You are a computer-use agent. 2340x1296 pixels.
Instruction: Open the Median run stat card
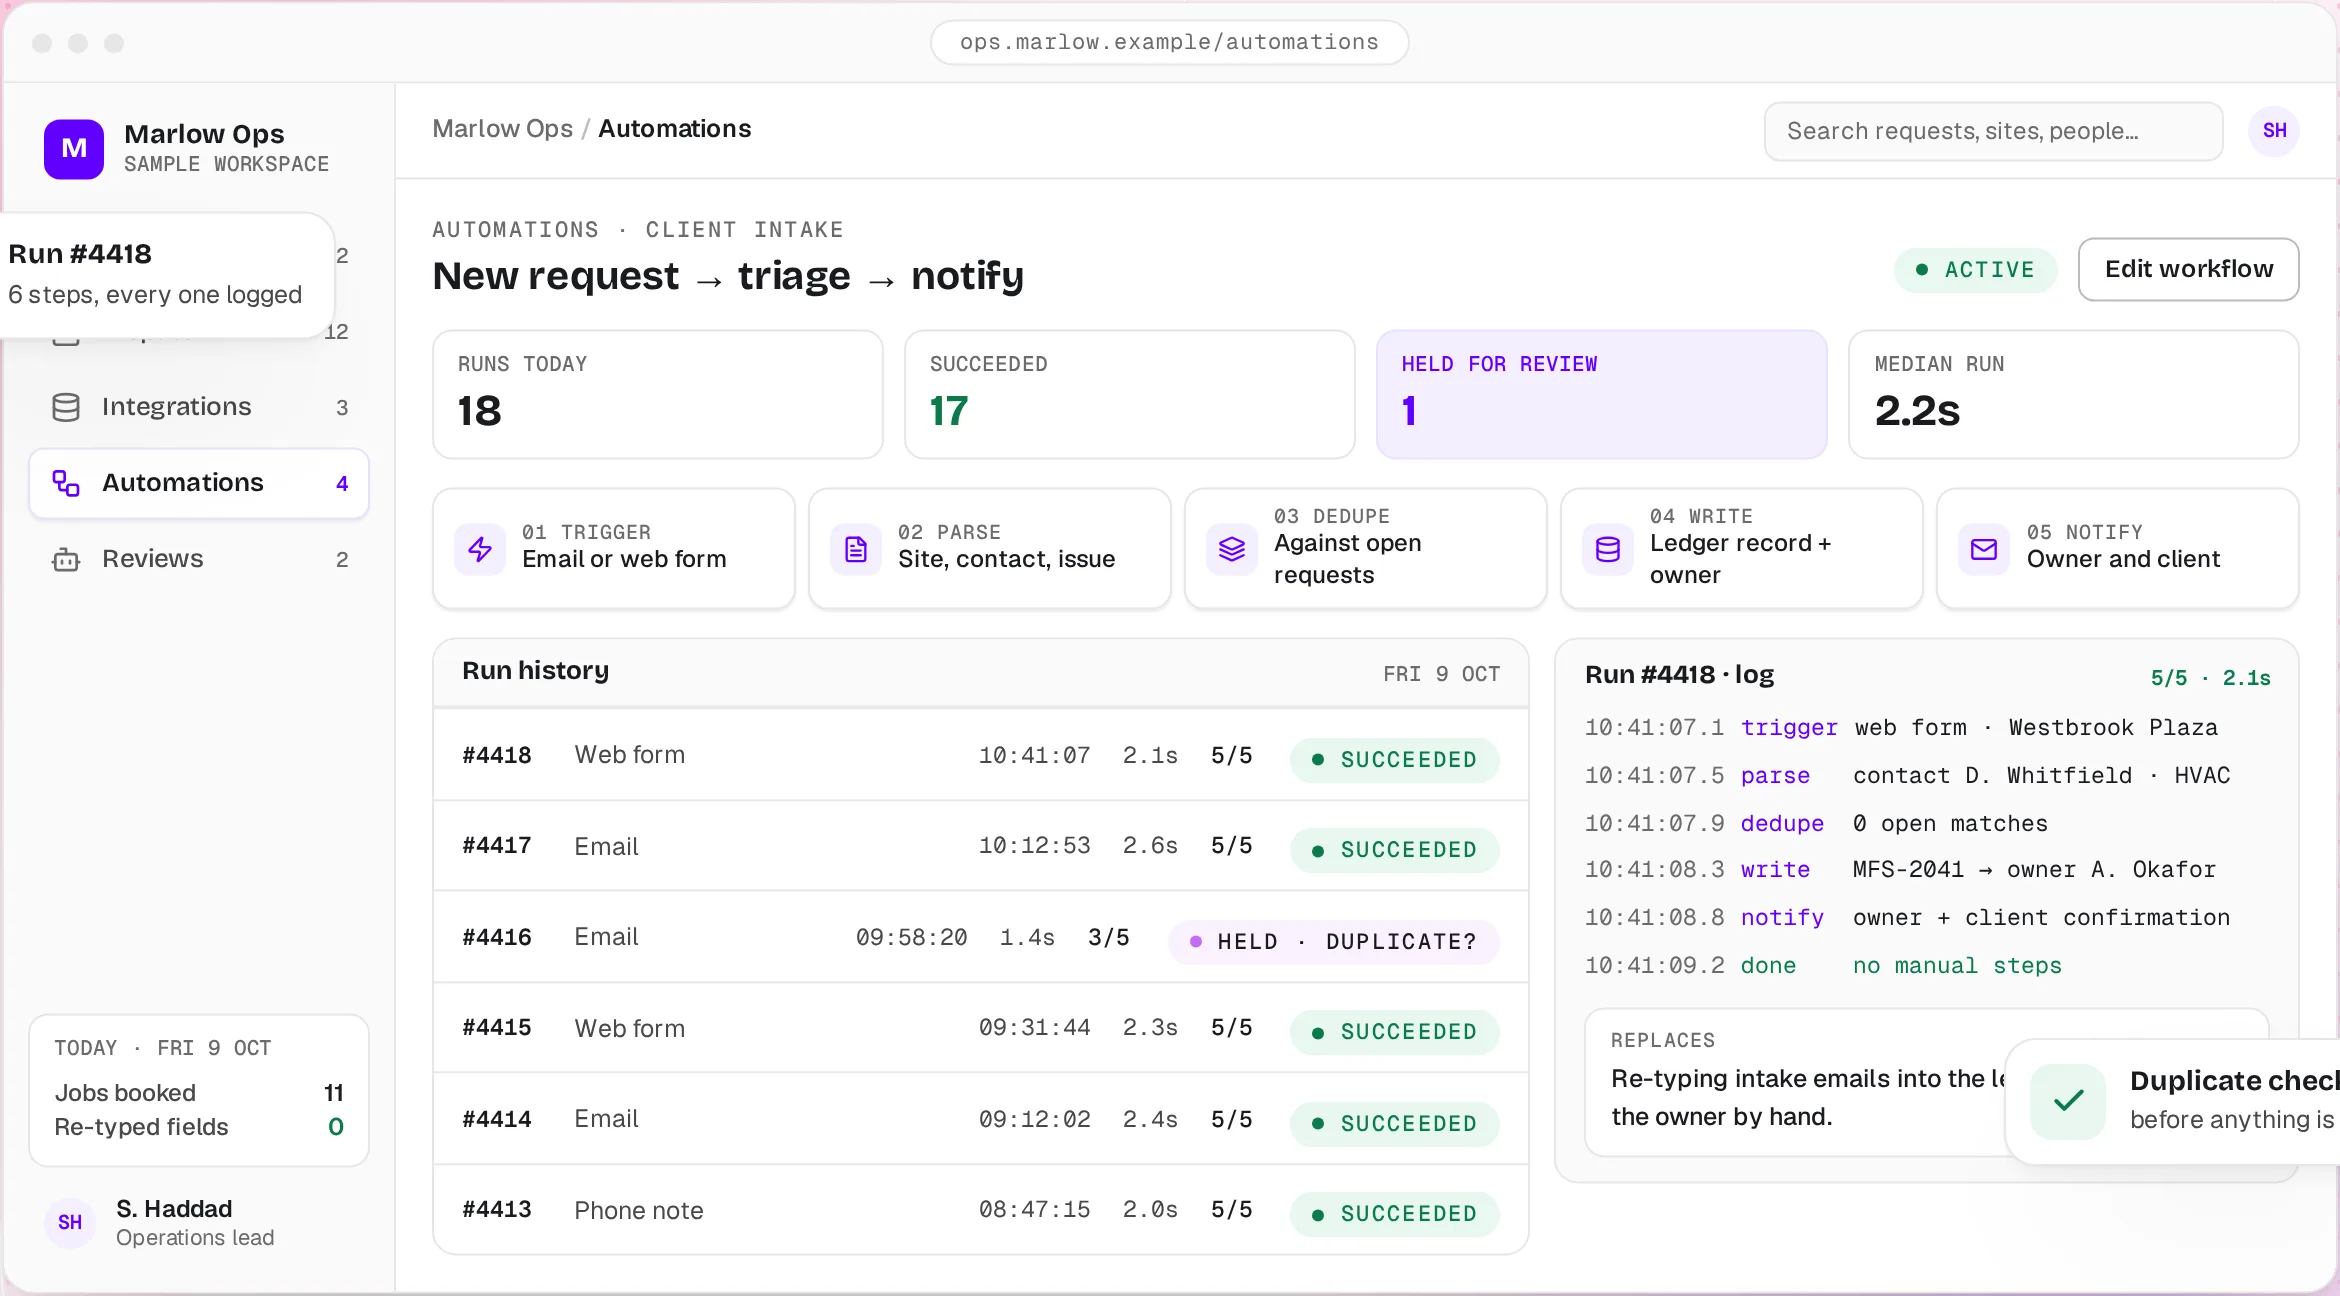pos(2073,394)
